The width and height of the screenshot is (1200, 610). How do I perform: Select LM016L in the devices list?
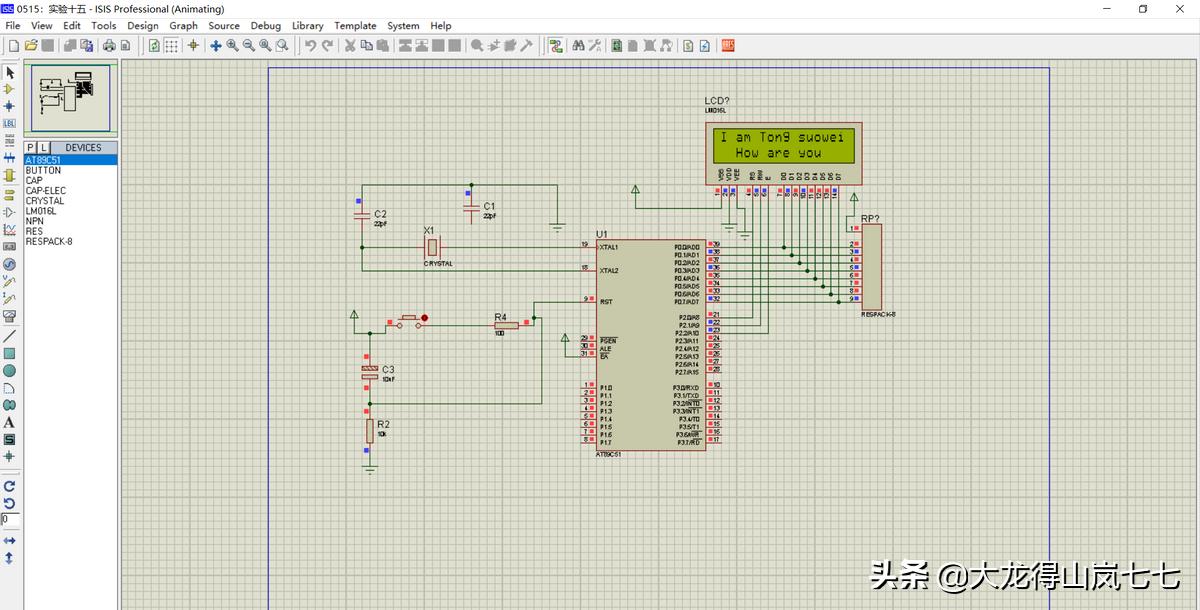41,211
